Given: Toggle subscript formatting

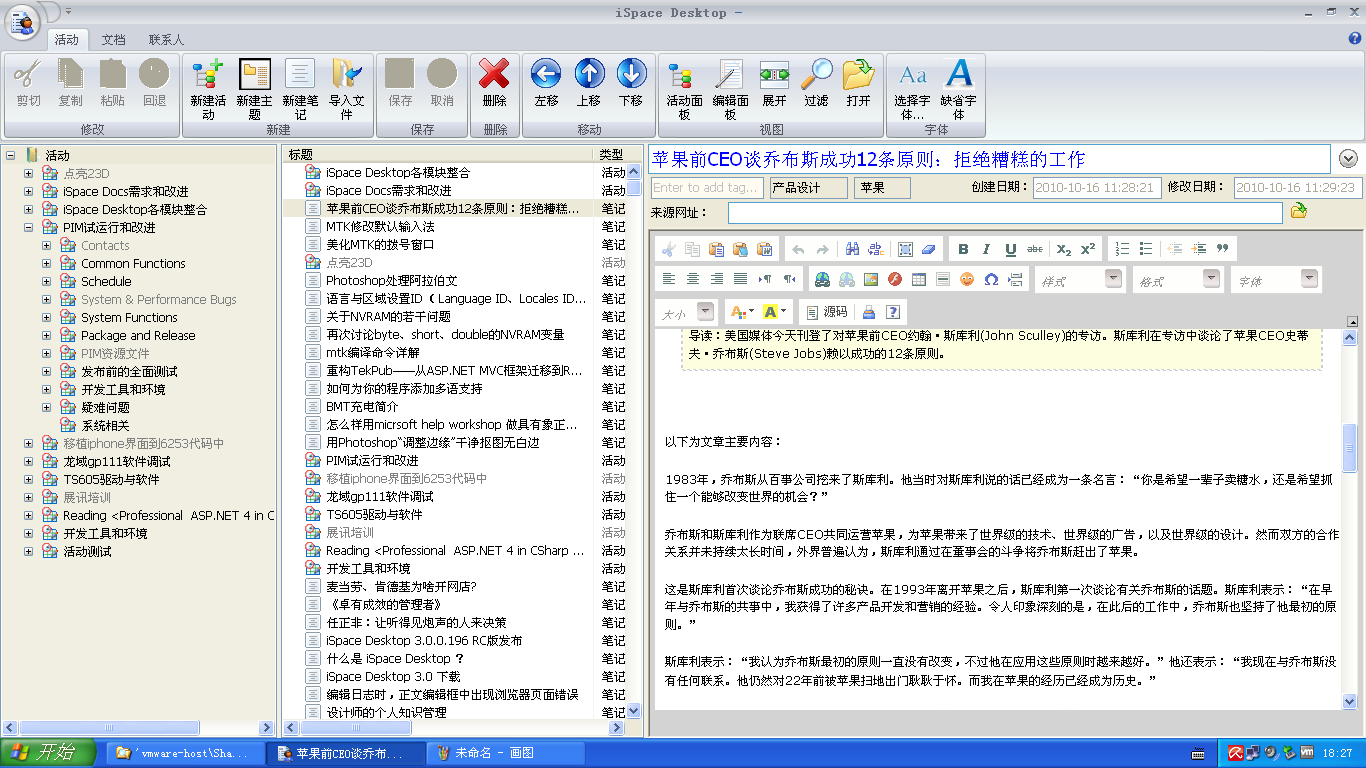Looking at the screenshot, I should tap(1064, 249).
